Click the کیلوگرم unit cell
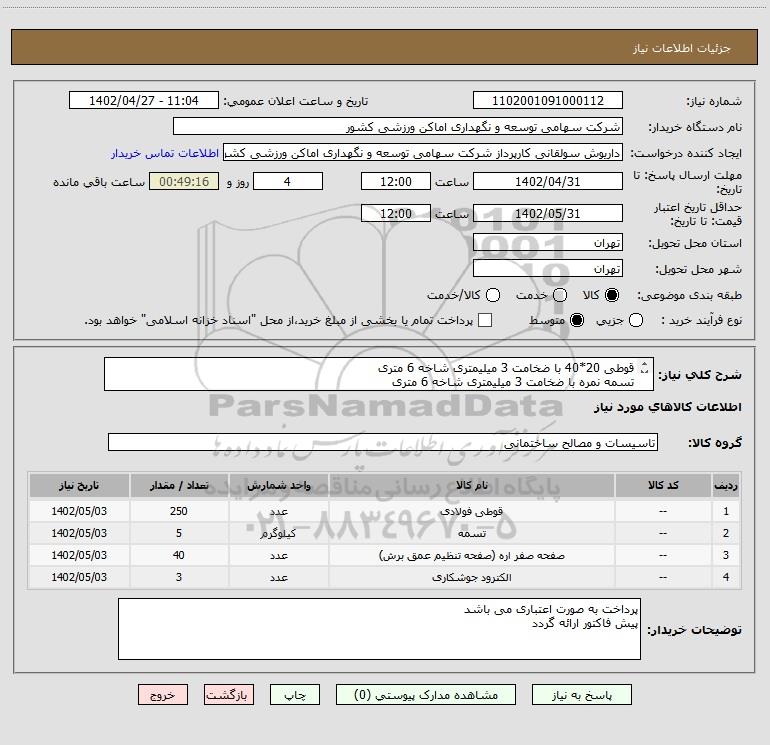Screen dimensions: 770x745 click(x=278, y=533)
